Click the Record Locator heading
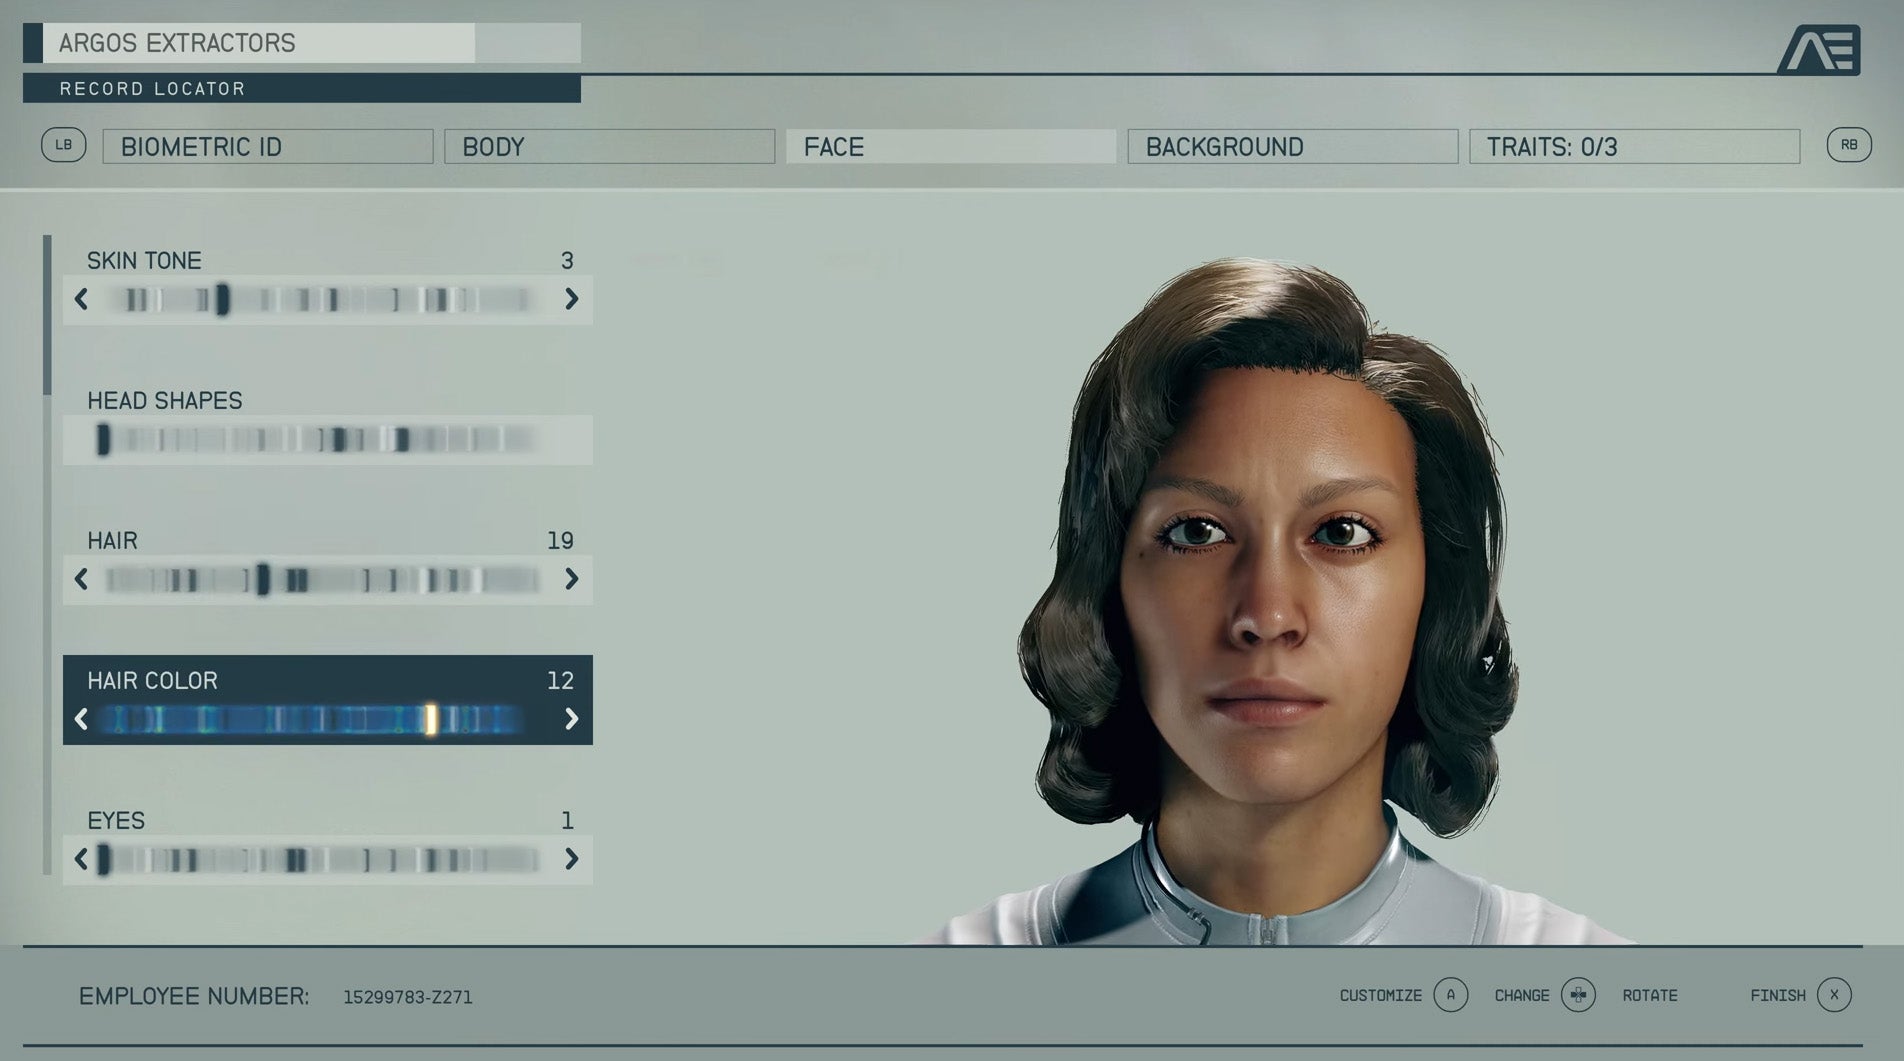Image resolution: width=1904 pixels, height=1061 pixels. (152, 88)
